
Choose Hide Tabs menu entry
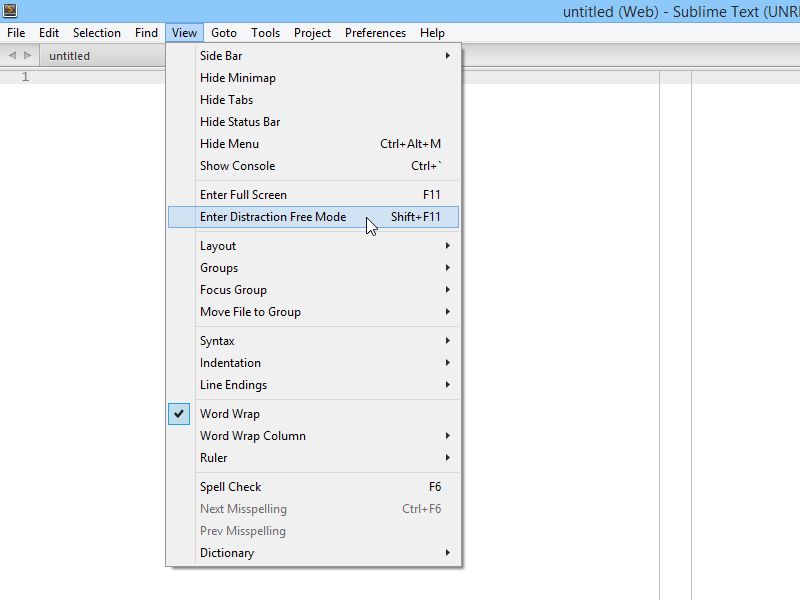[313, 99]
